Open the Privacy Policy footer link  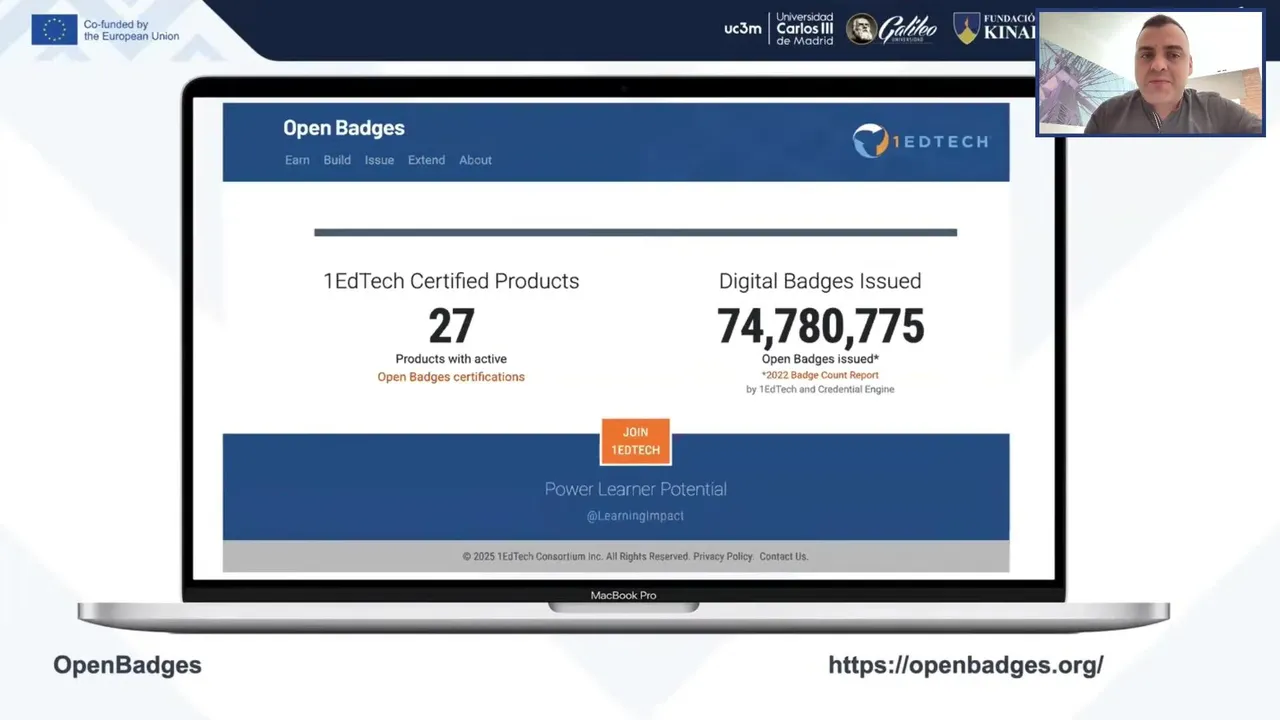pyautogui.click(x=723, y=556)
